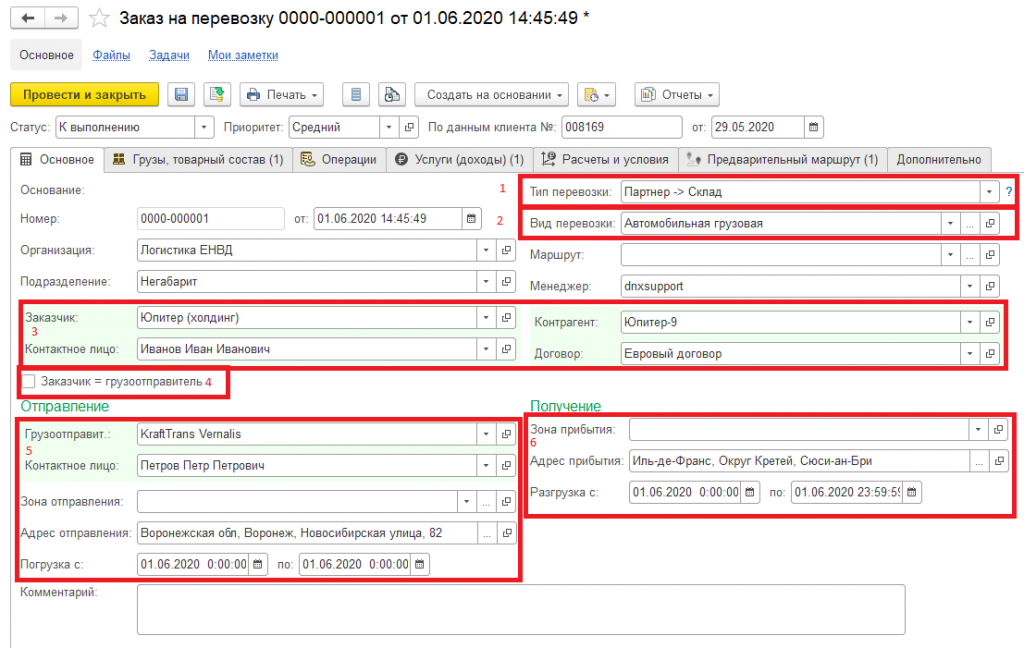Go back using the left arrow

[28, 19]
